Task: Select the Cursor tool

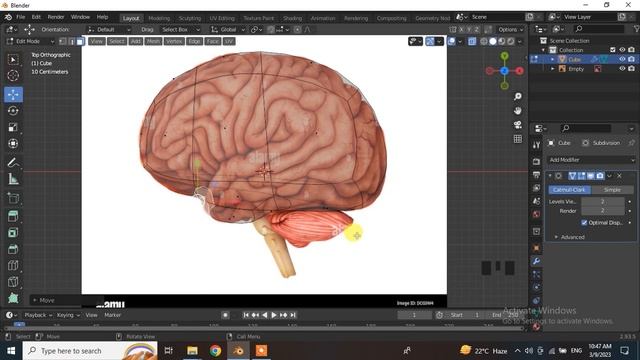Action: click(x=13, y=76)
